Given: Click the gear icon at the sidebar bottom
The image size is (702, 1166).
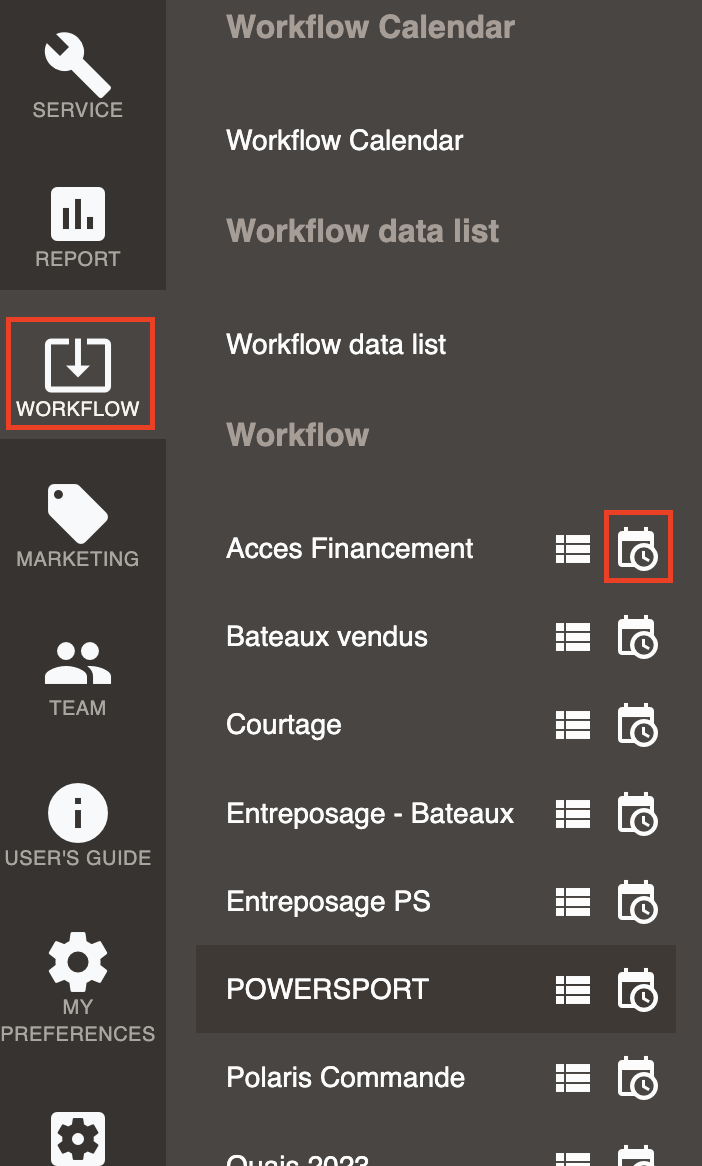Looking at the screenshot, I should click(x=77, y=1140).
